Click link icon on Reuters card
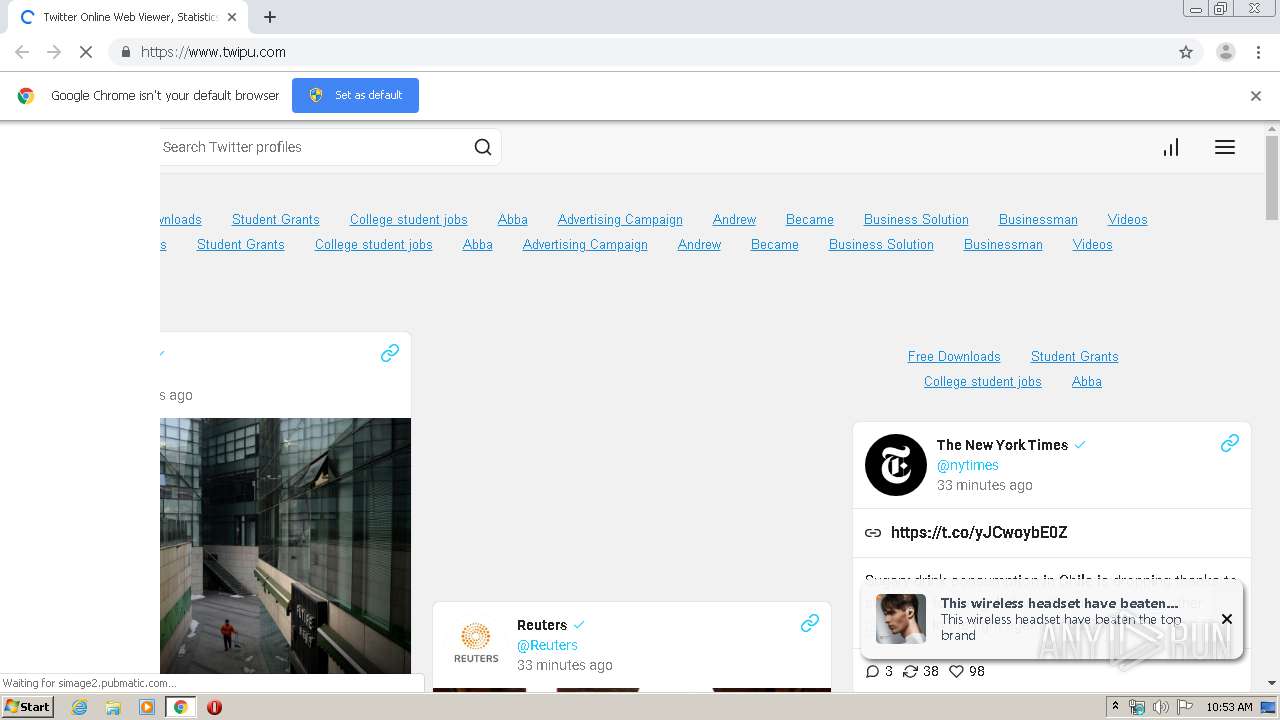 point(810,623)
